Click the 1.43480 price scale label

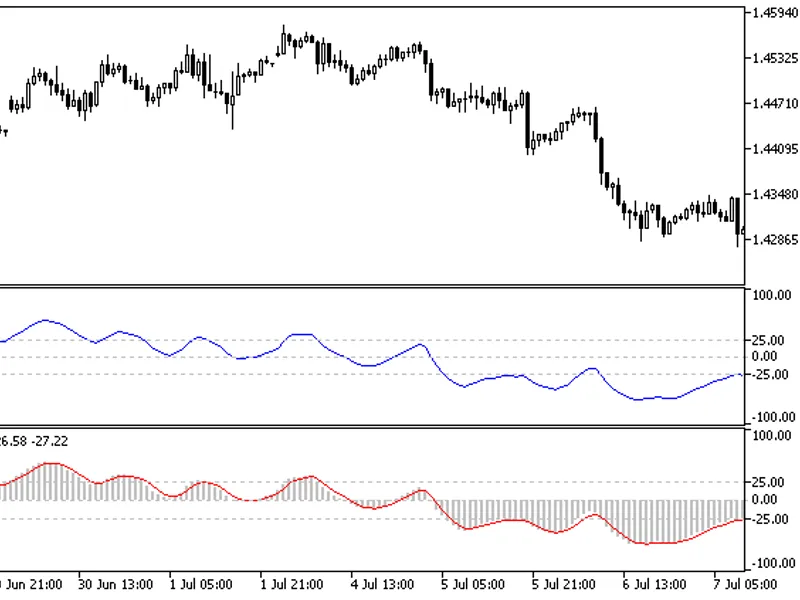pyautogui.click(x=775, y=194)
